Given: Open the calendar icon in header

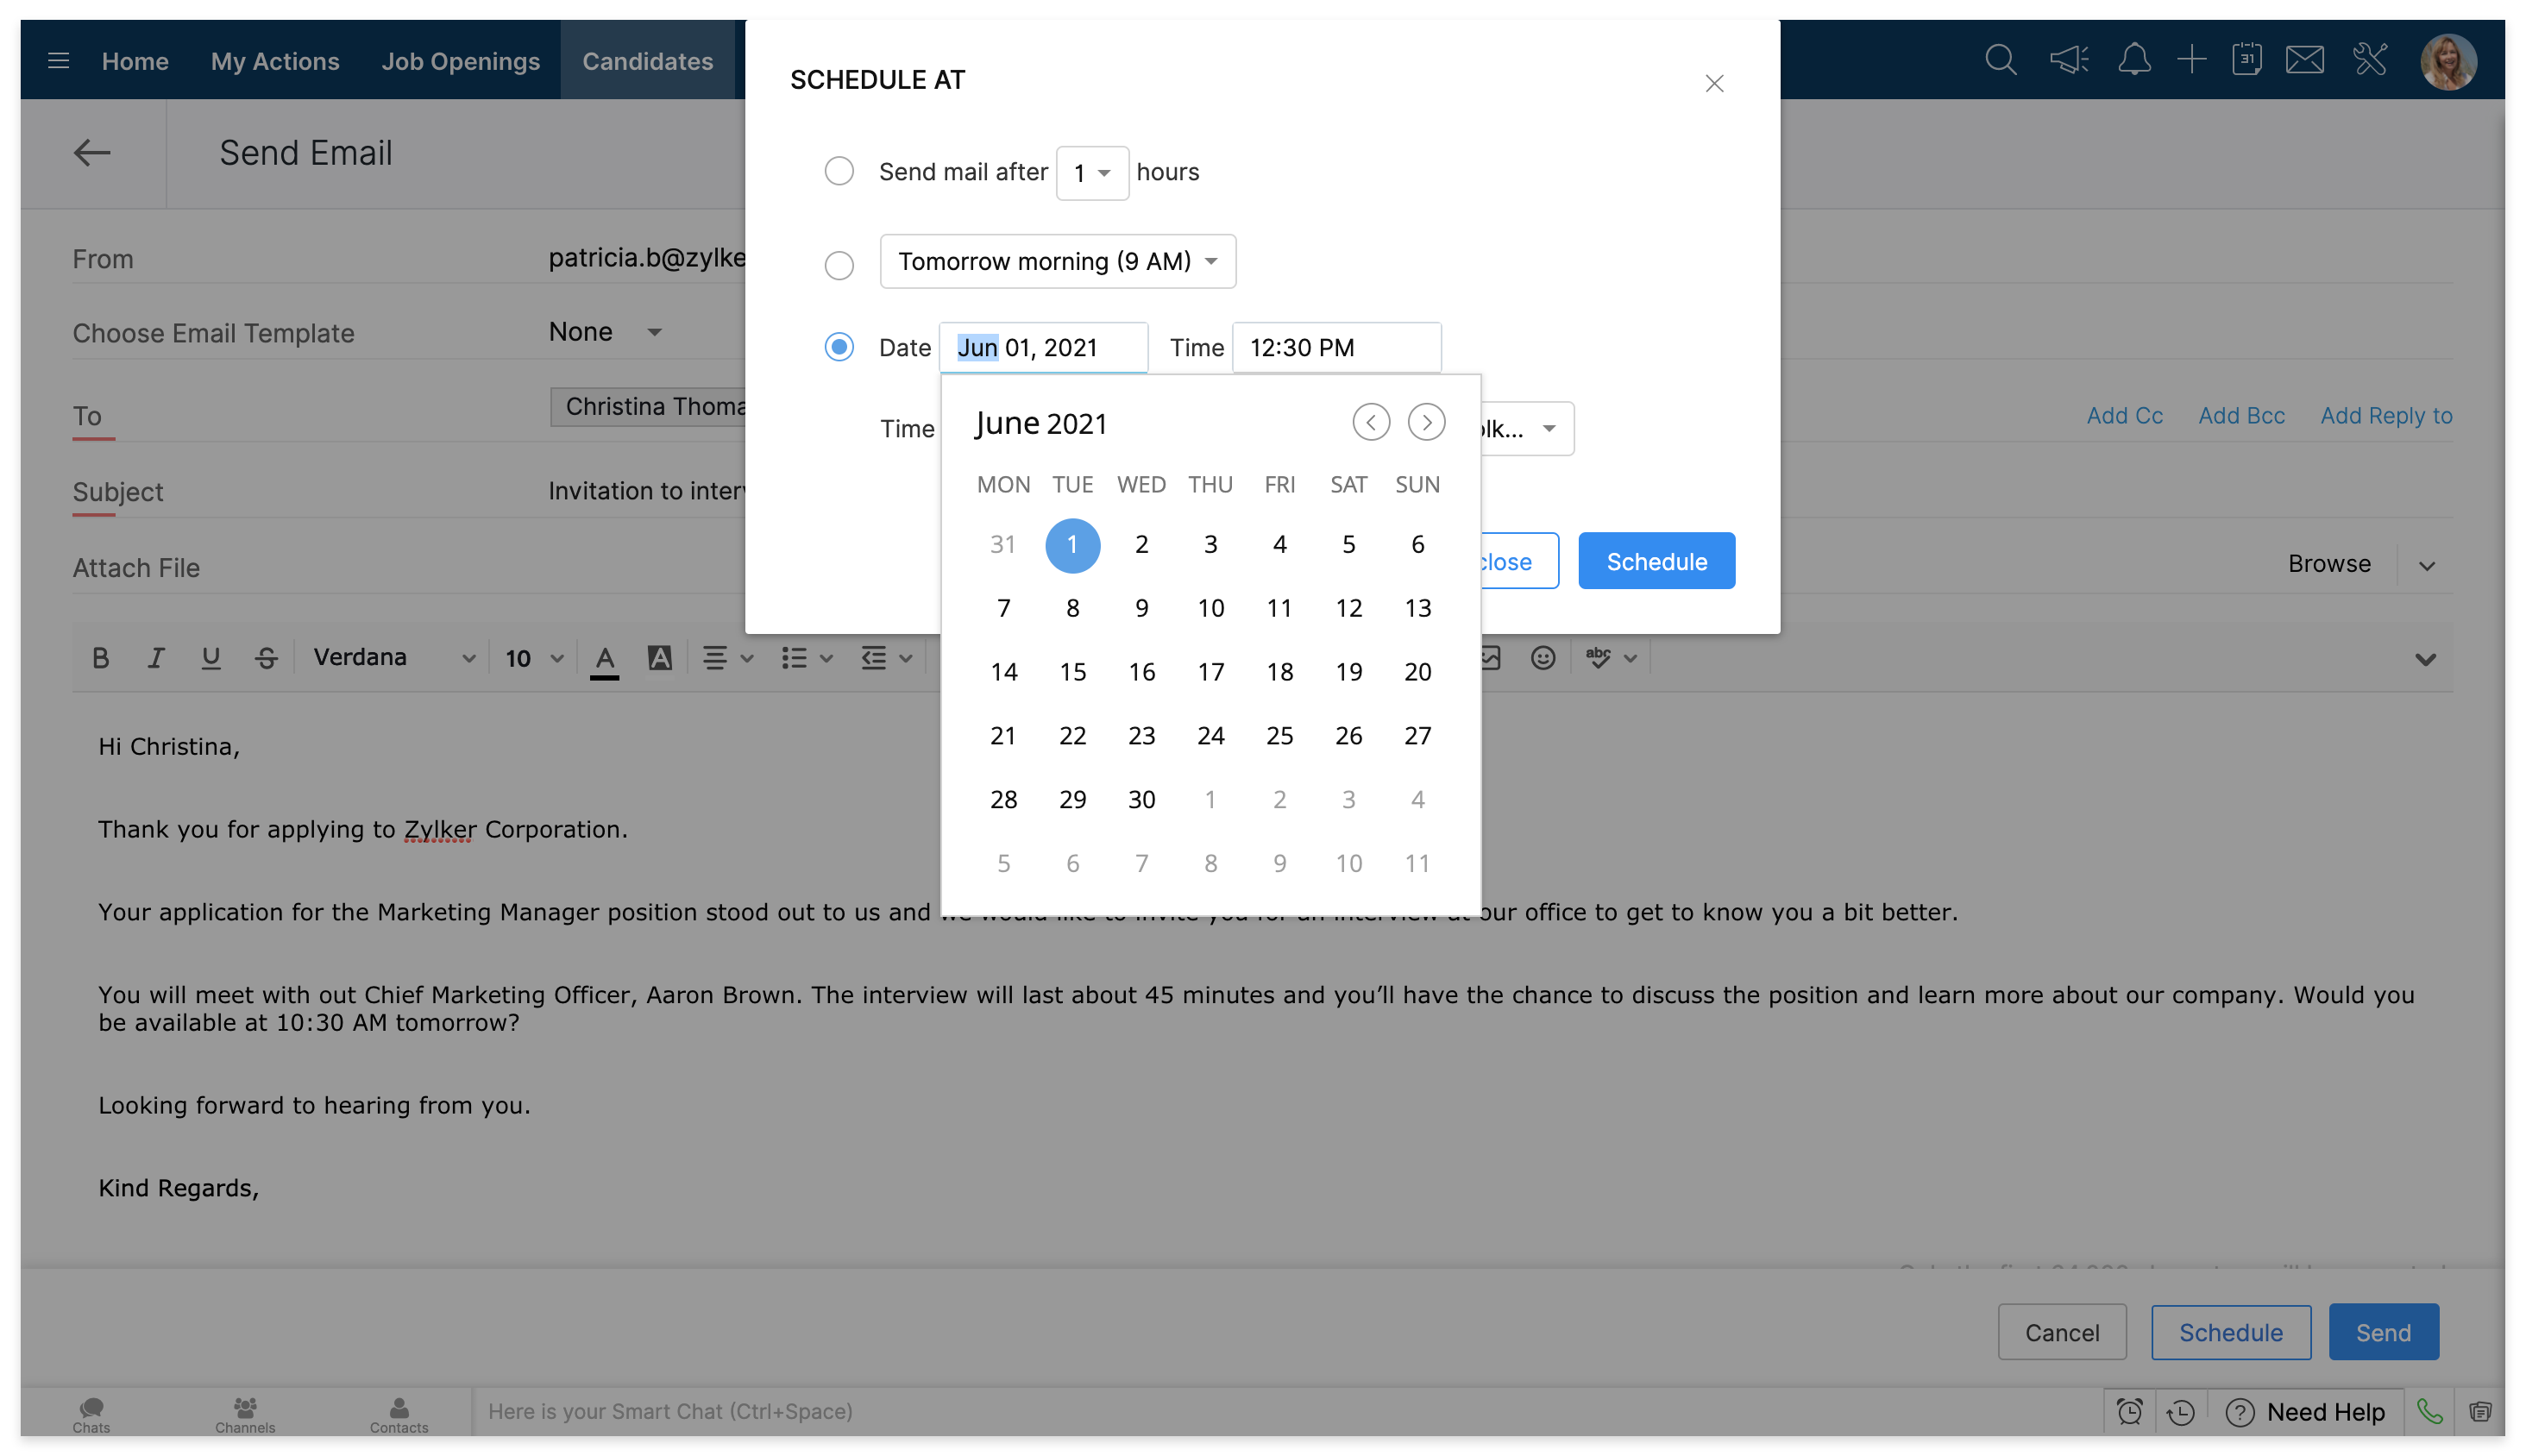Looking at the screenshot, I should tap(2246, 60).
